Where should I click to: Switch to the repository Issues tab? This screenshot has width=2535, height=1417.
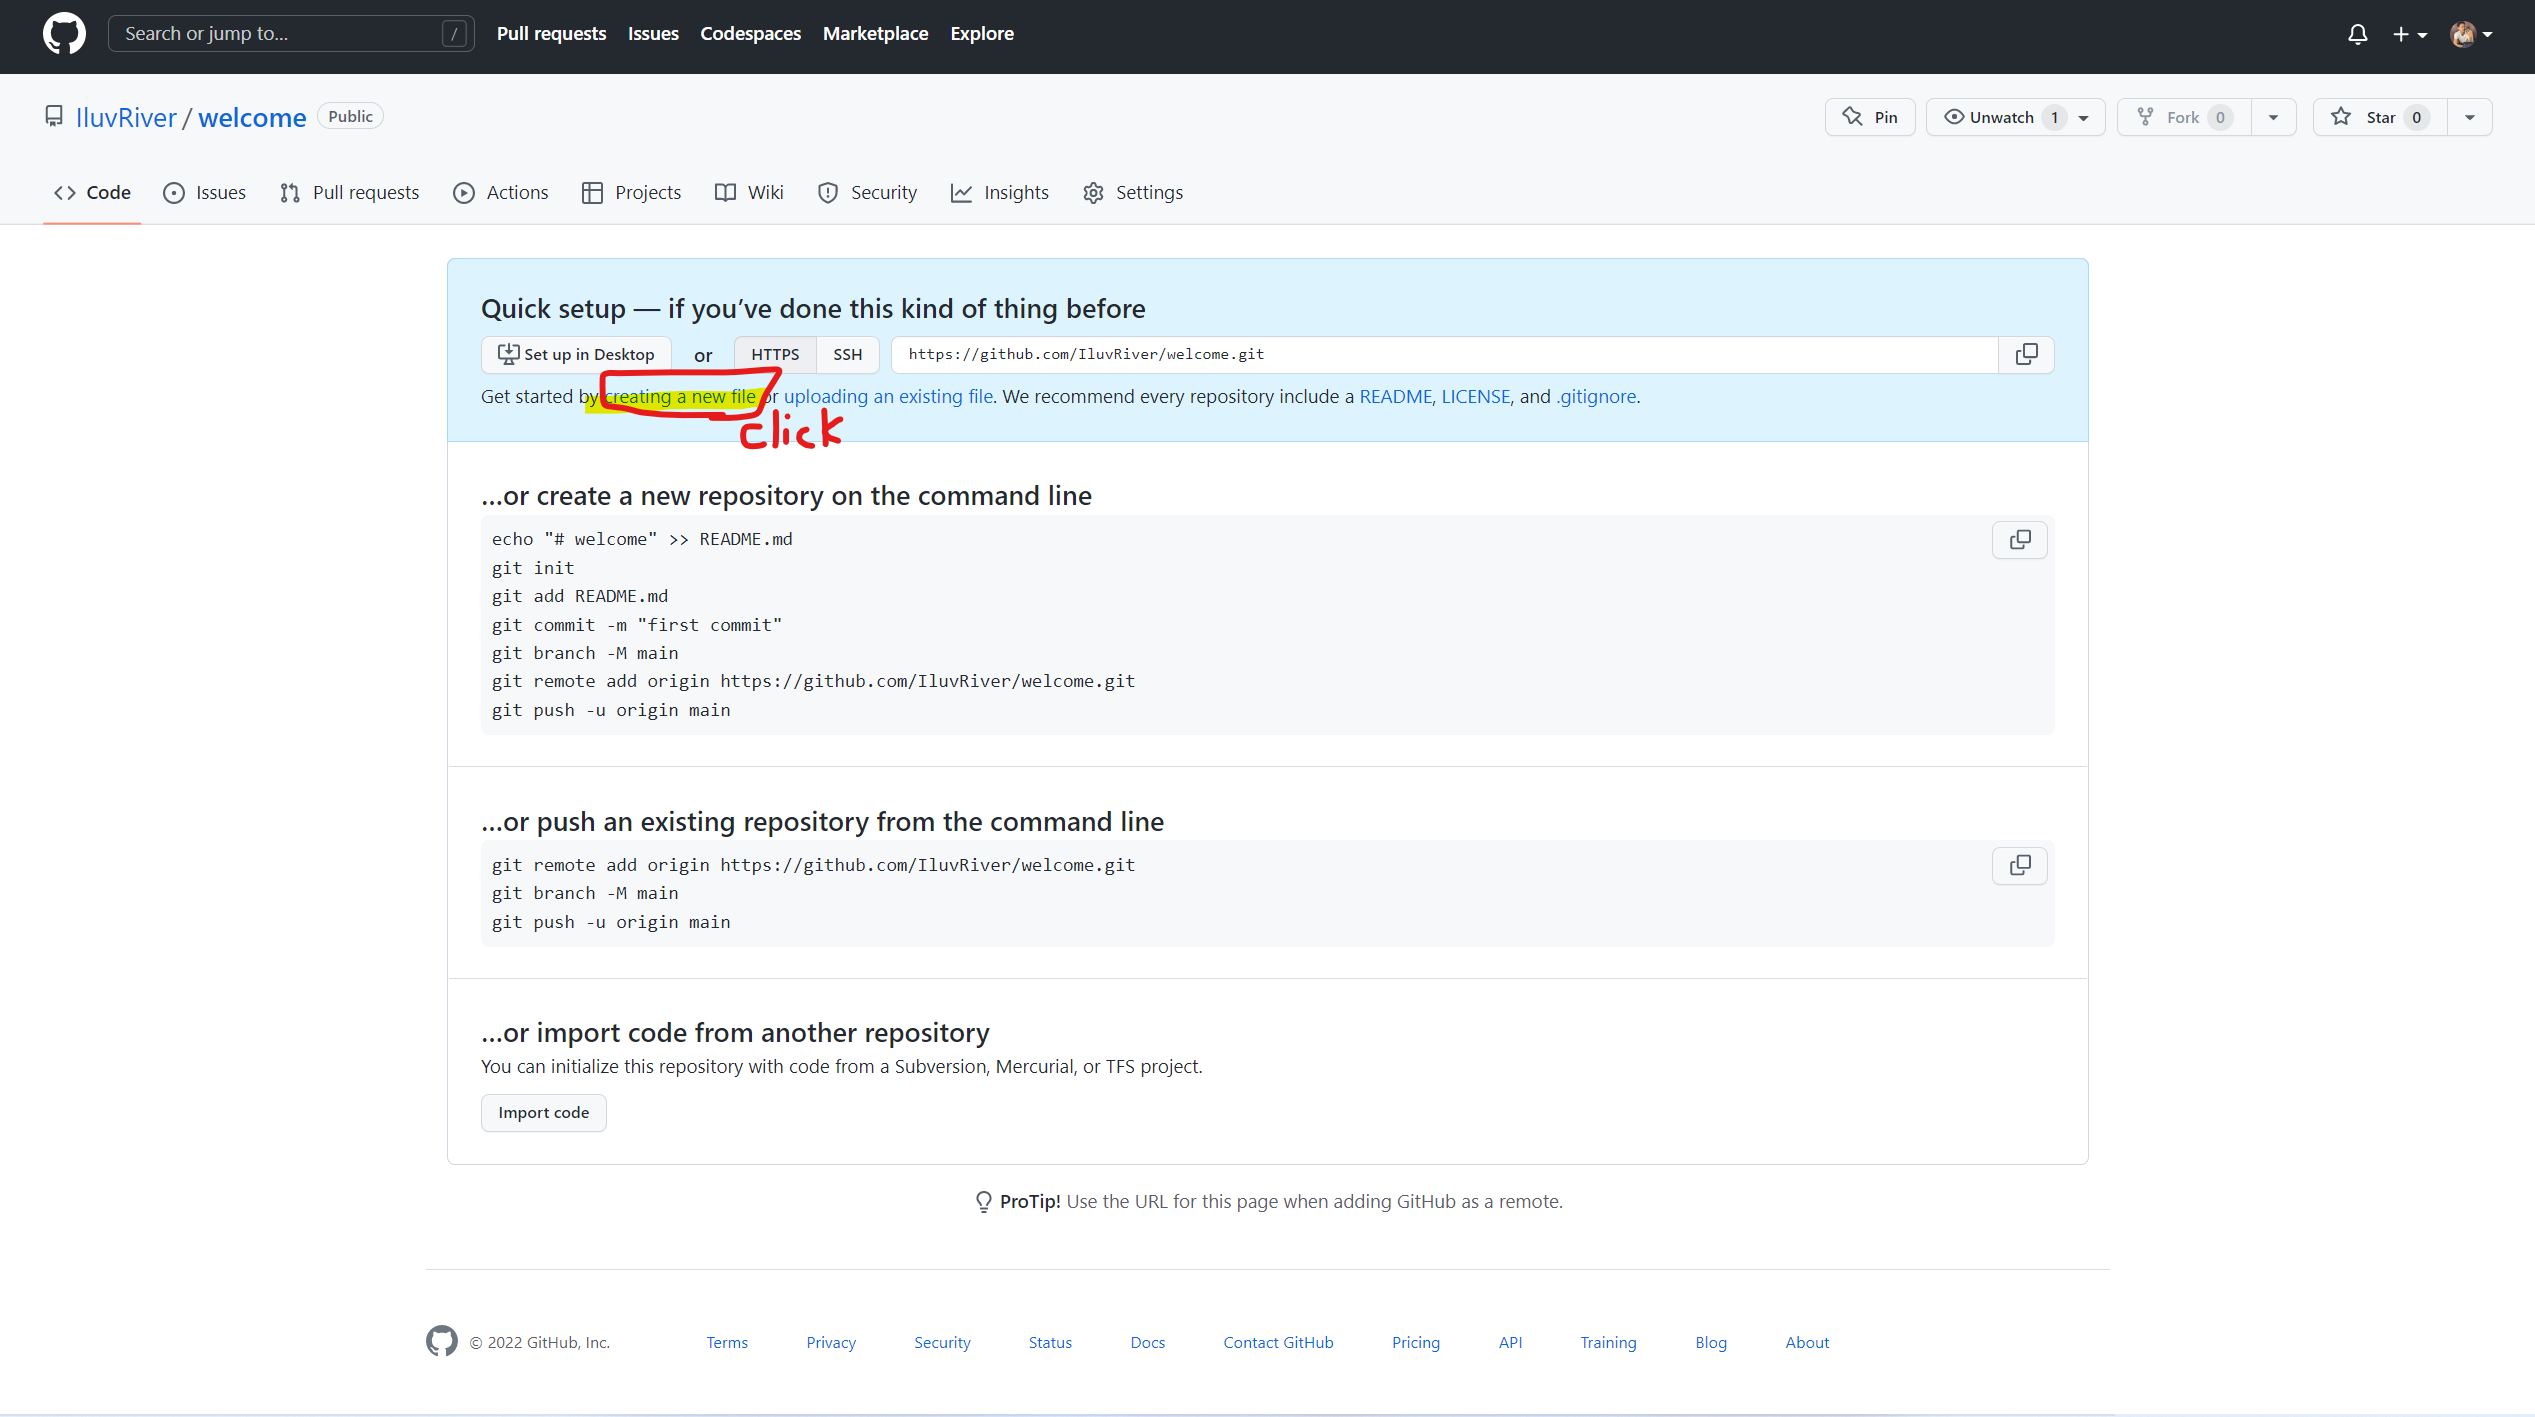pyautogui.click(x=204, y=193)
